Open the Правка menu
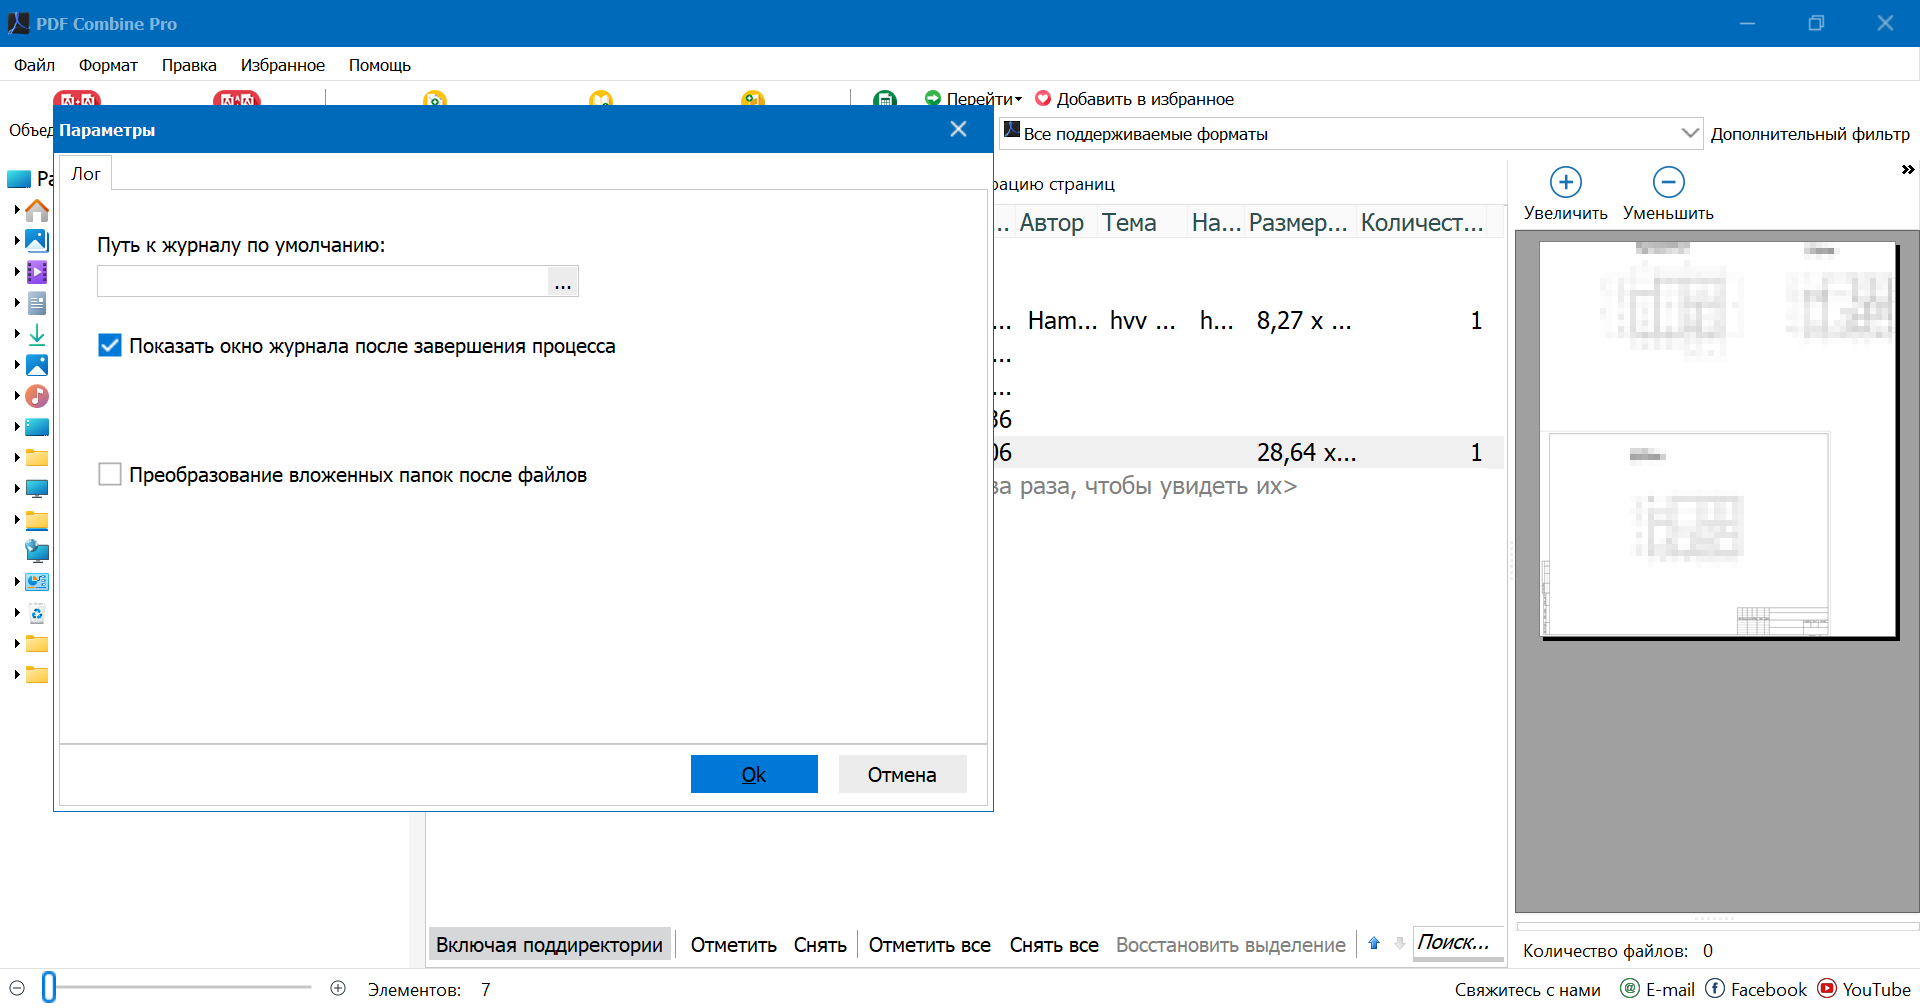1920x1008 pixels. pos(189,65)
